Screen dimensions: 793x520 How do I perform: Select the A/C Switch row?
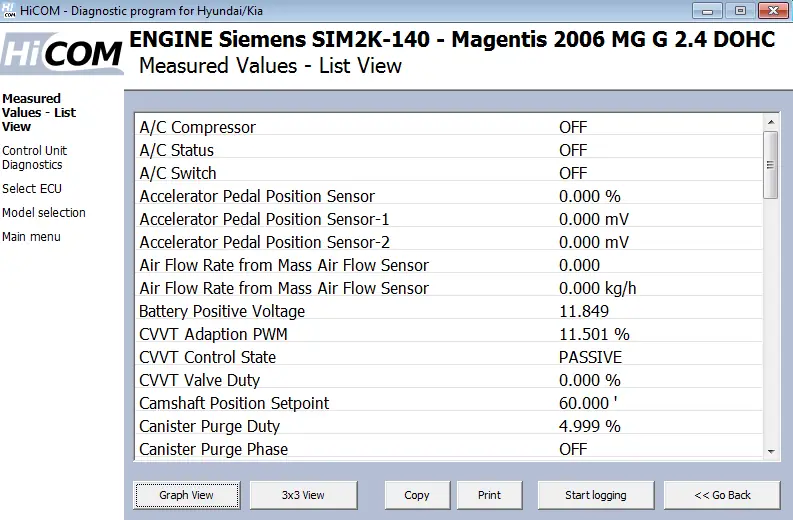(449, 174)
